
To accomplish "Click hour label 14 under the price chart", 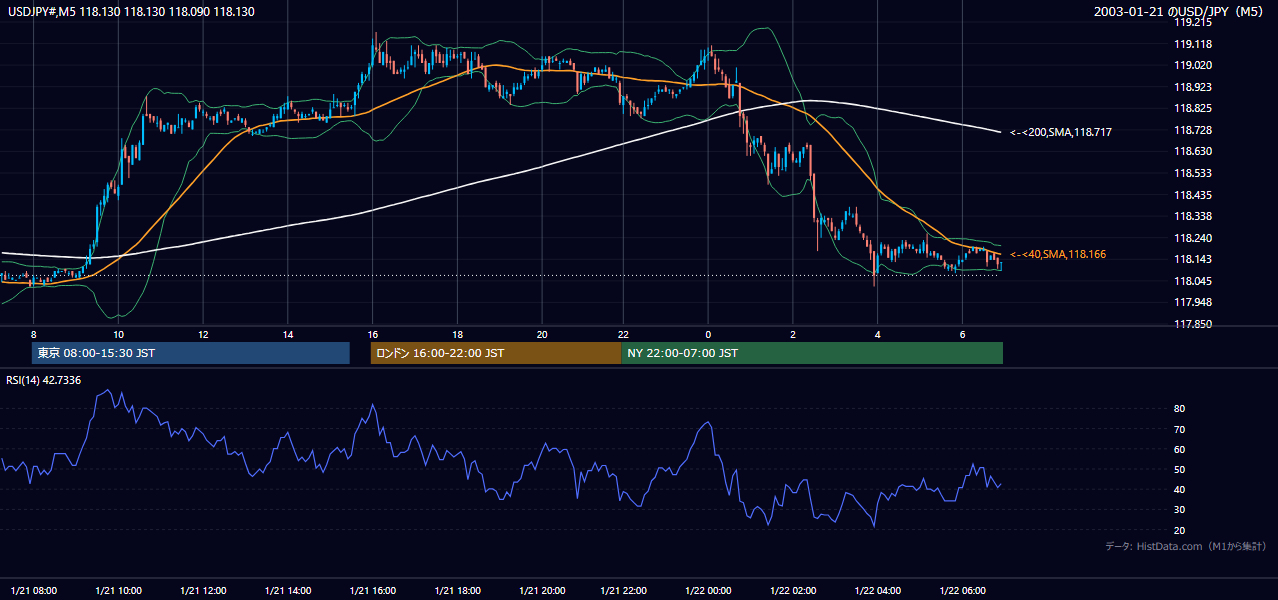I will click(x=287, y=334).
